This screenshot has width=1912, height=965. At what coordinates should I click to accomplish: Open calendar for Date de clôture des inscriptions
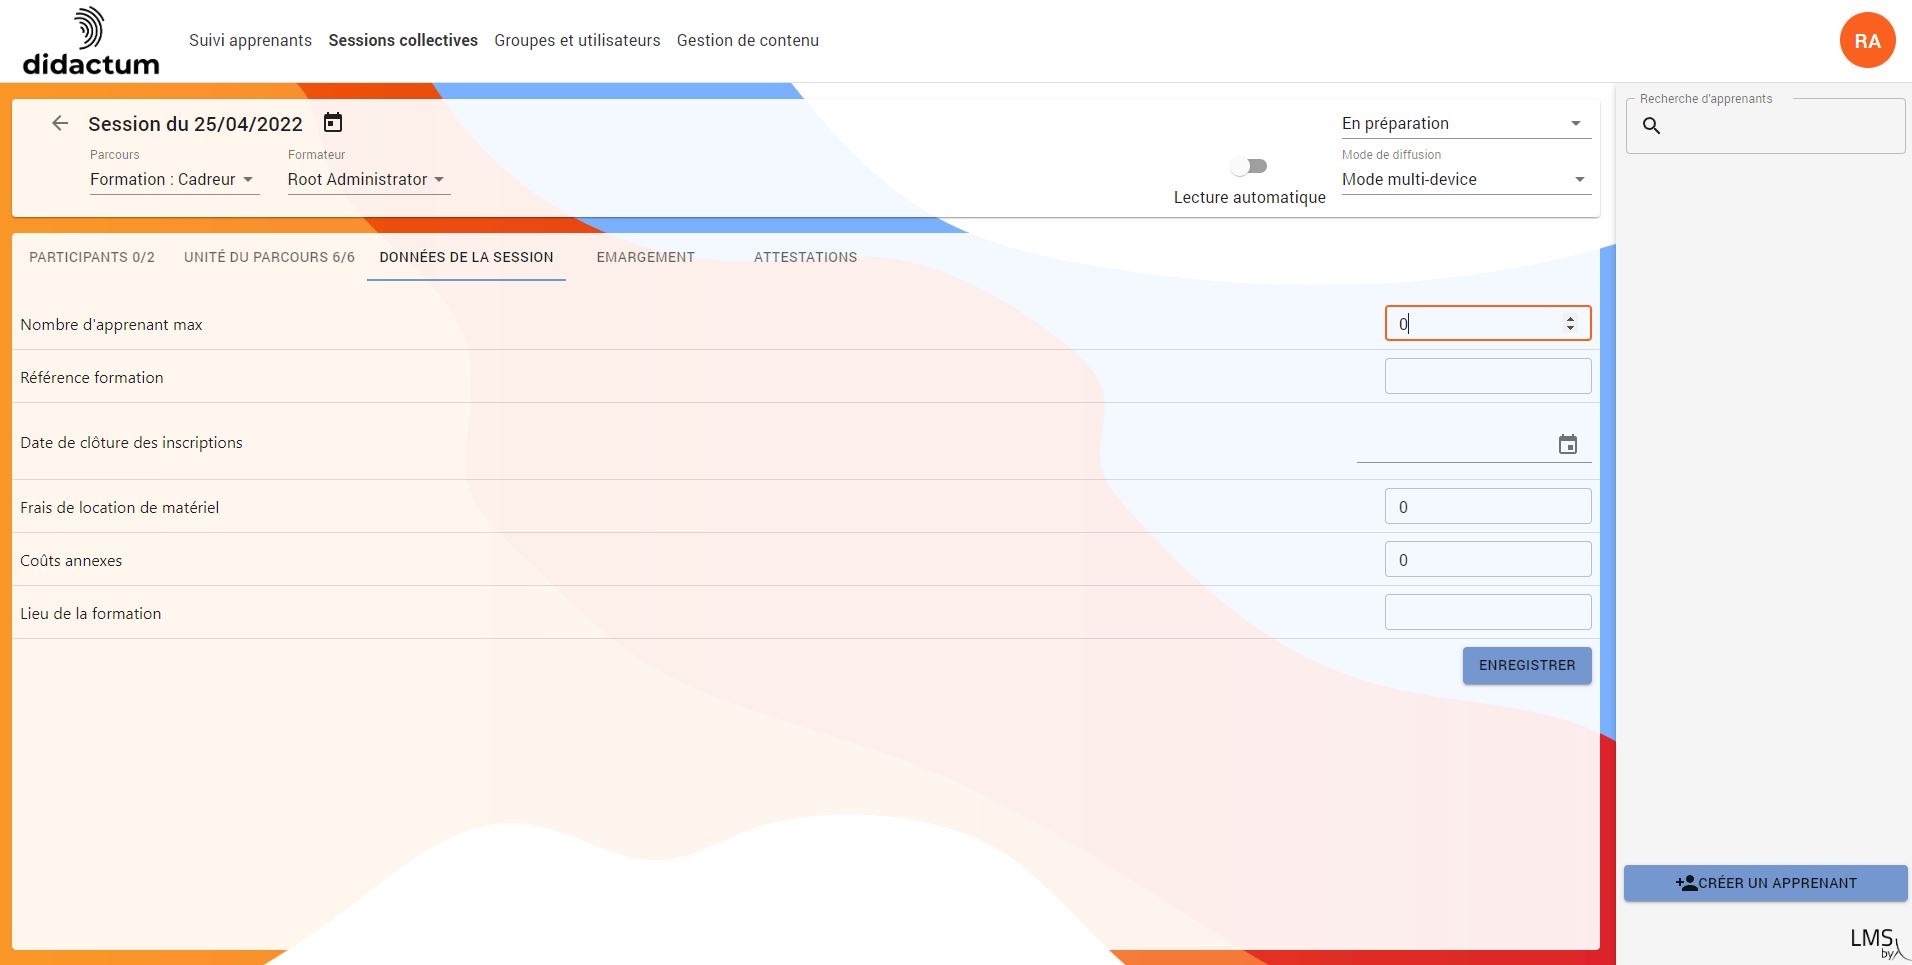[x=1568, y=444]
